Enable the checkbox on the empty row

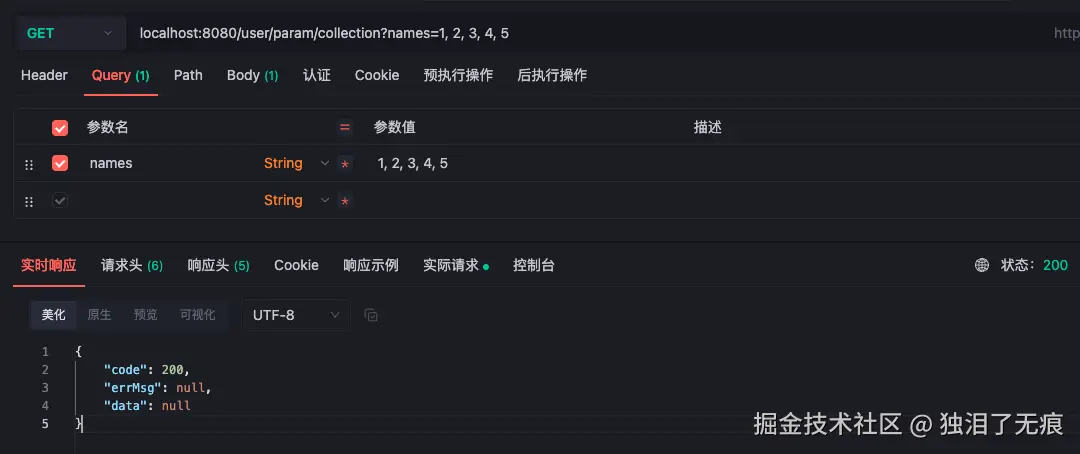(60, 200)
